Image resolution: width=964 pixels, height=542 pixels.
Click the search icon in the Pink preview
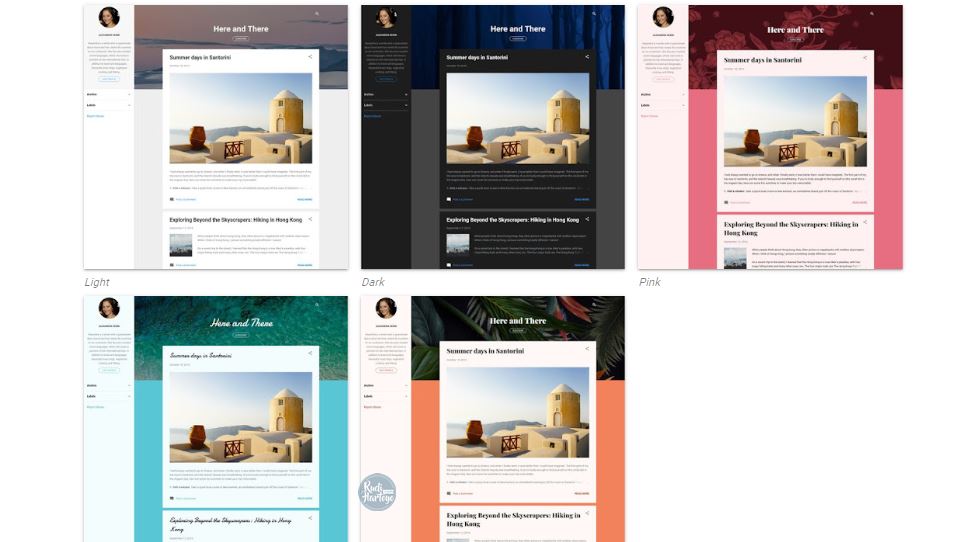(x=872, y=14)
